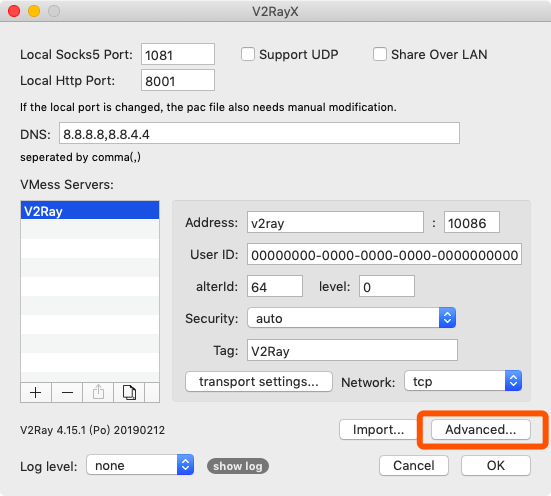Select the V2Ray server in the list
Viewport: 551px width, 496px height.
click(x=90, y=211)
